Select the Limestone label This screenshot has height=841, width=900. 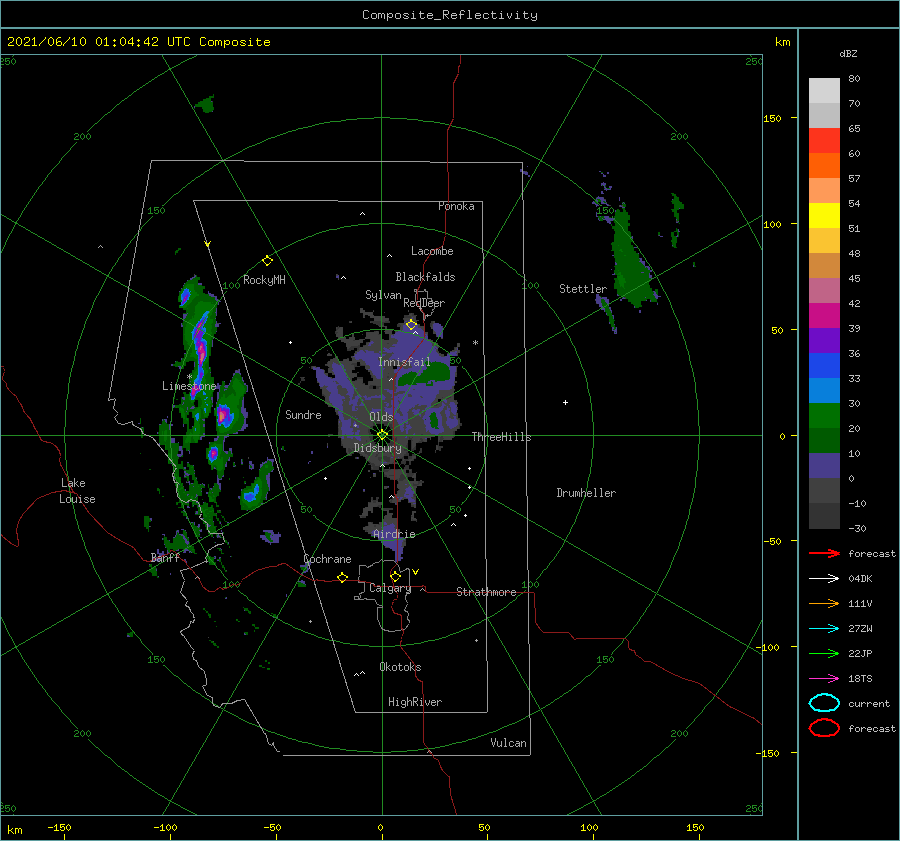(x=189, y=386)
